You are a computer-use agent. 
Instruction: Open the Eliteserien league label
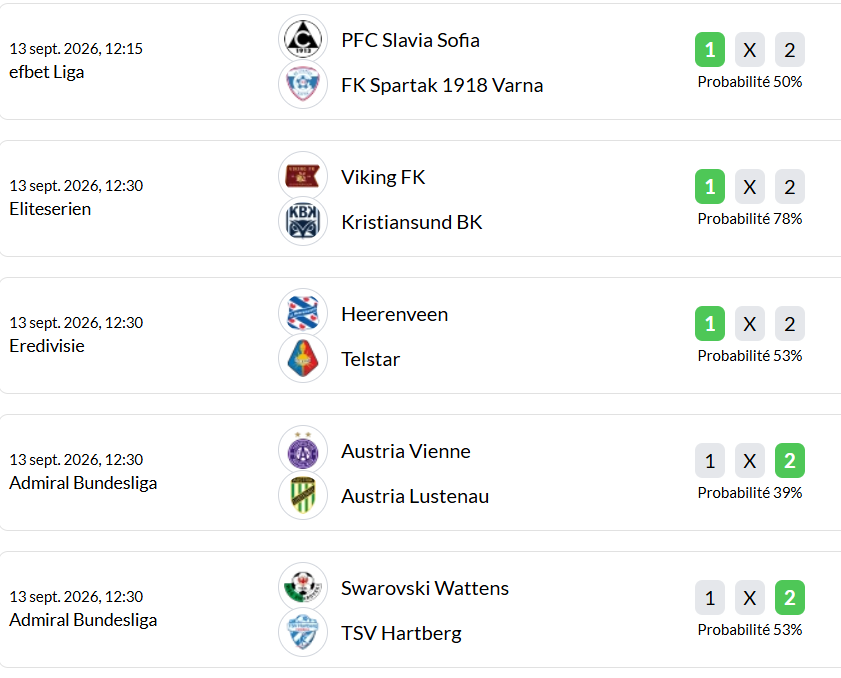coord(50,209)
